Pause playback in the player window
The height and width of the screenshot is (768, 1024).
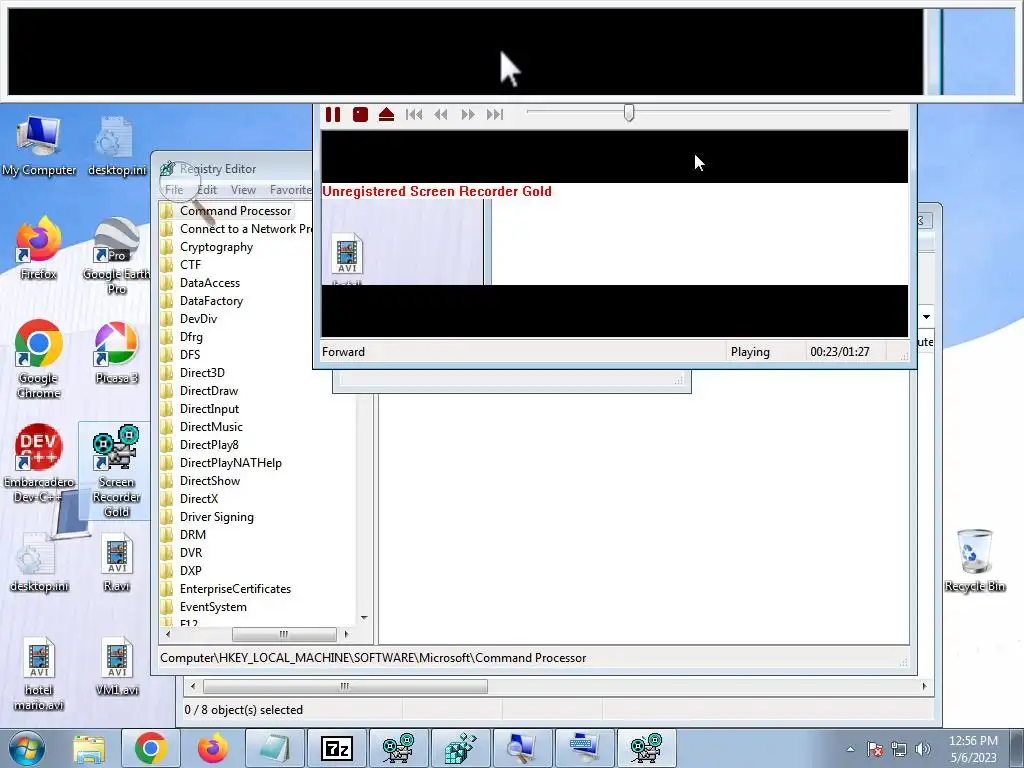coord(333,115)
